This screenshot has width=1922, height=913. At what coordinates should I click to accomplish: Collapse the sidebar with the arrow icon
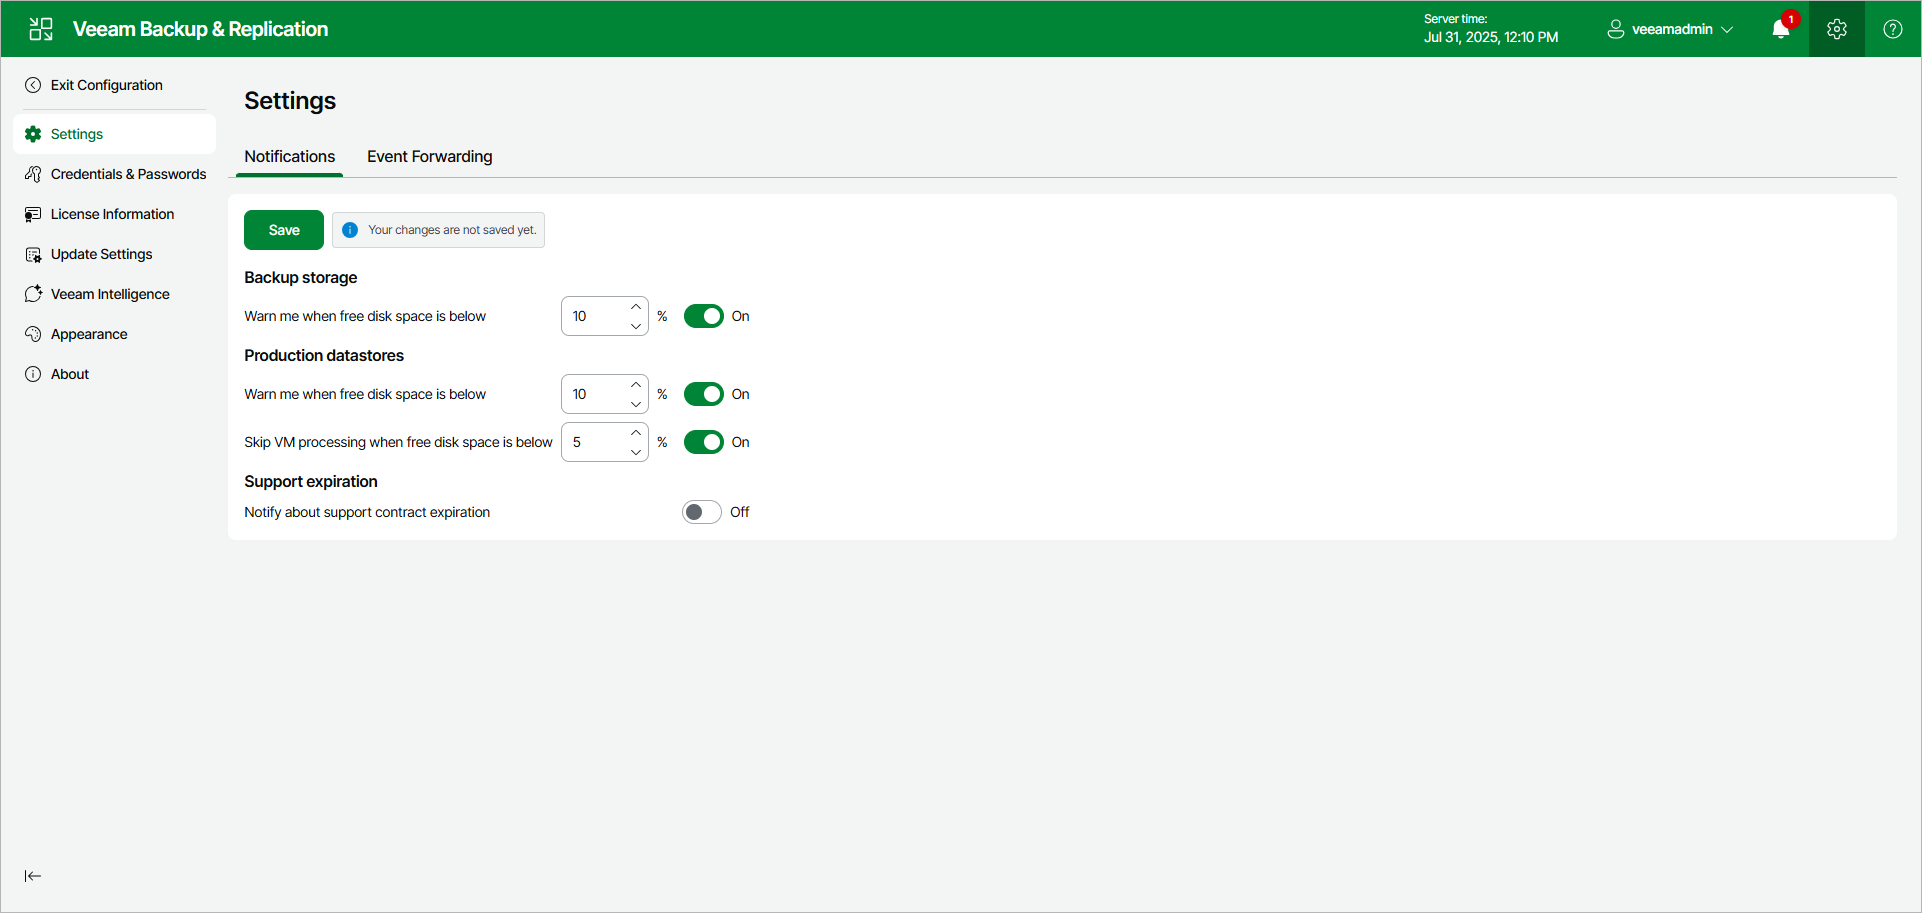click(33, 876)
